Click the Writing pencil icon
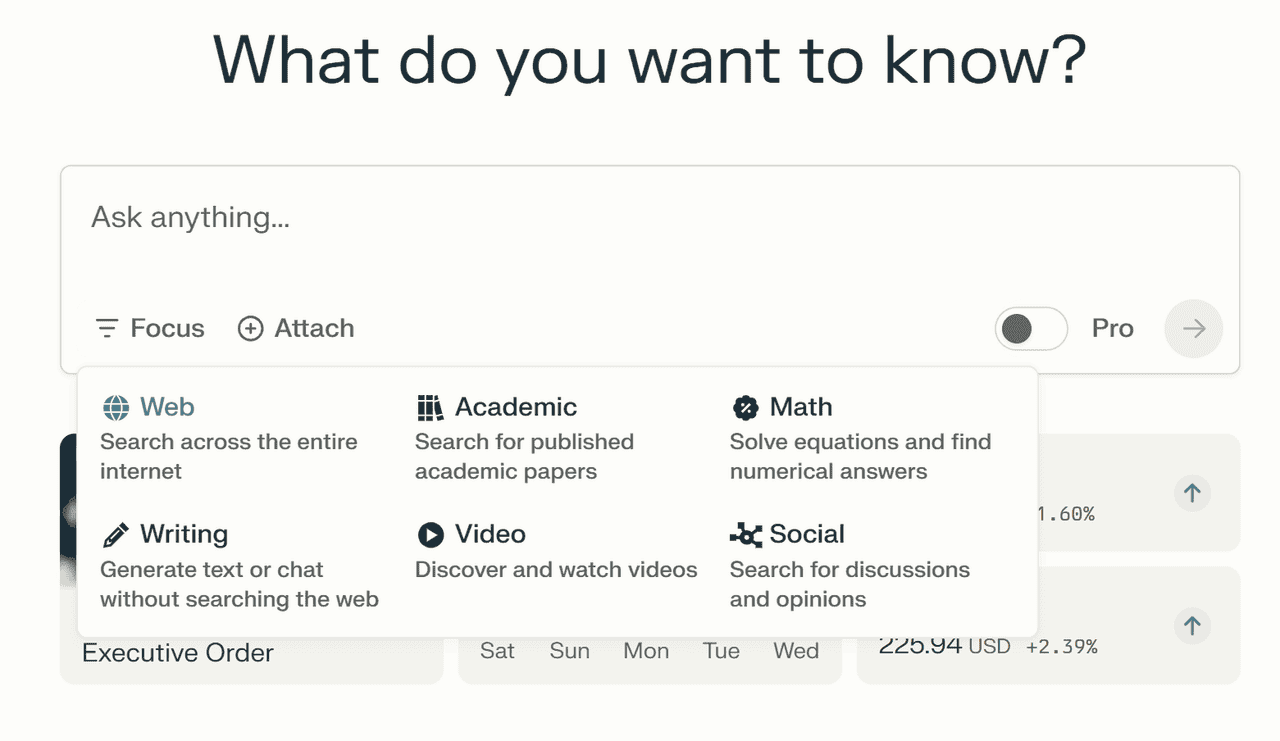The height and width of the screenshot is (741, 1280). (x=116, y=535)
